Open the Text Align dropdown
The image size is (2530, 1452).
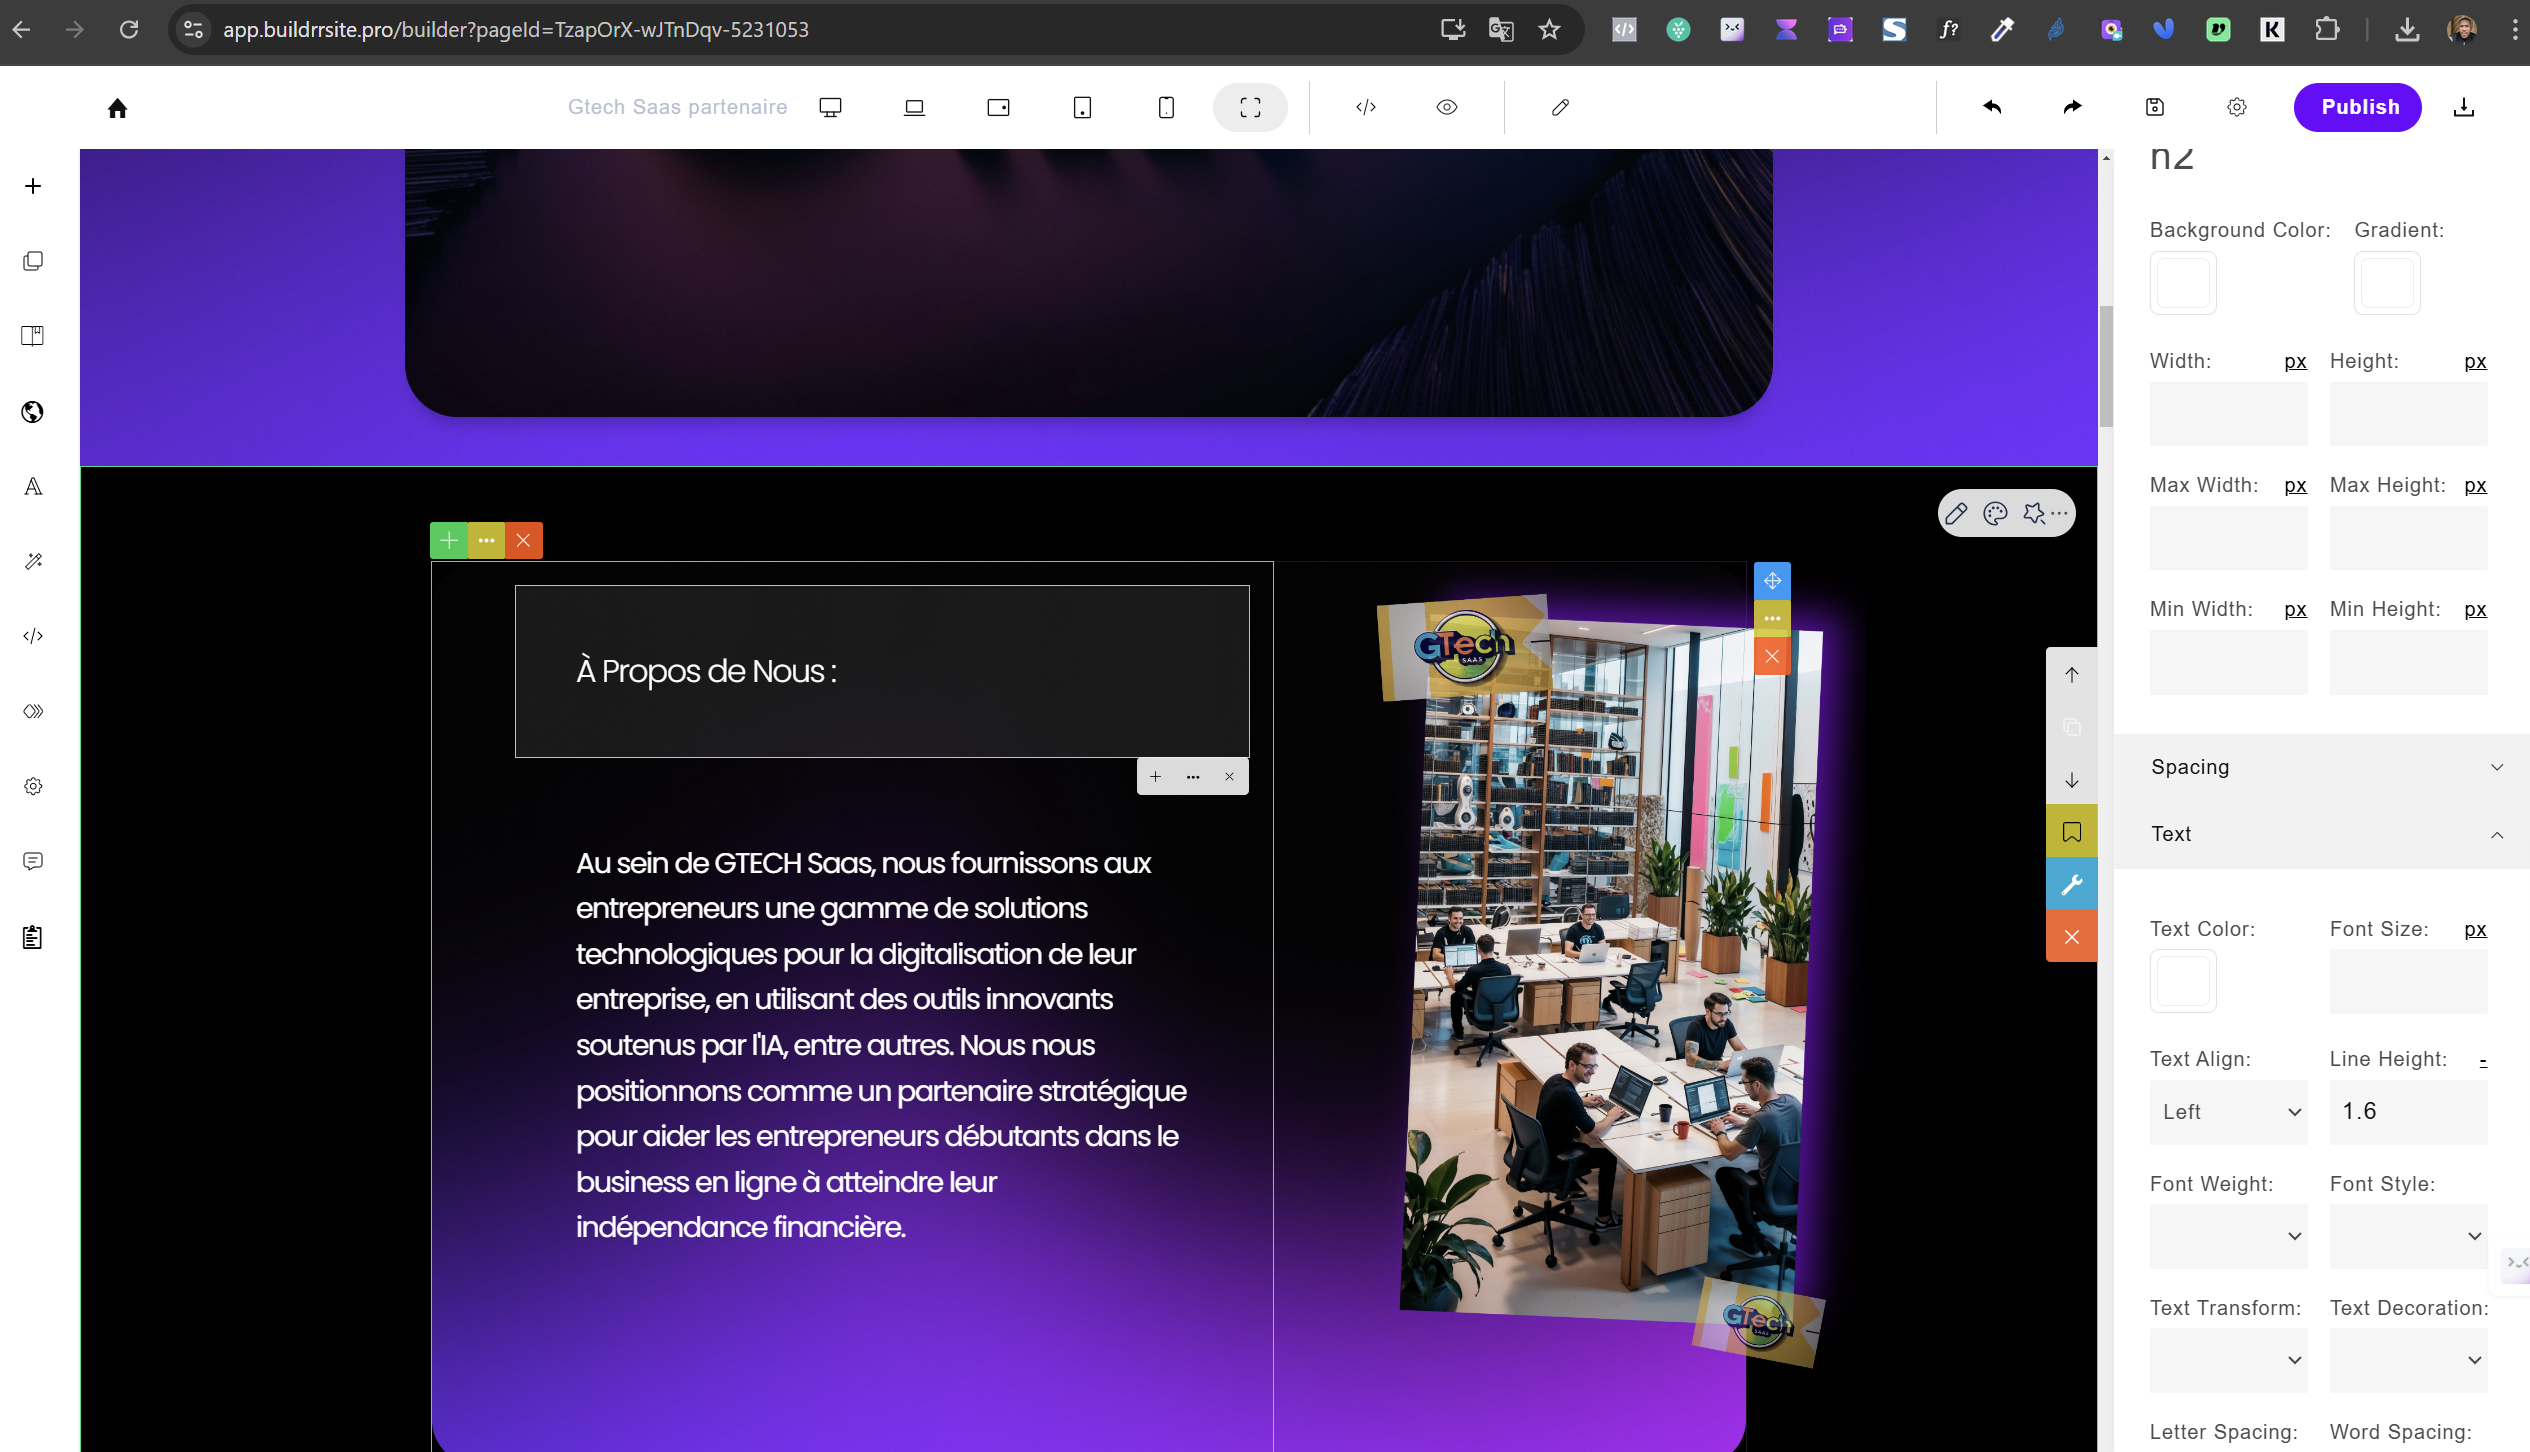click(2229, 1111)
